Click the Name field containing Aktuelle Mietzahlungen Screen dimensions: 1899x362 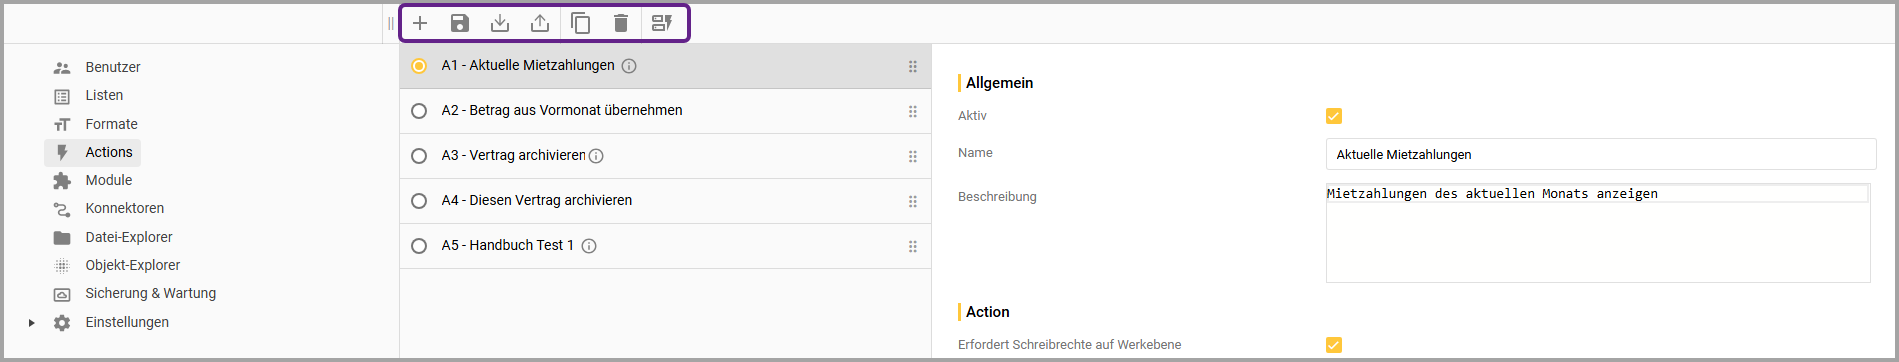(1601, 154)
